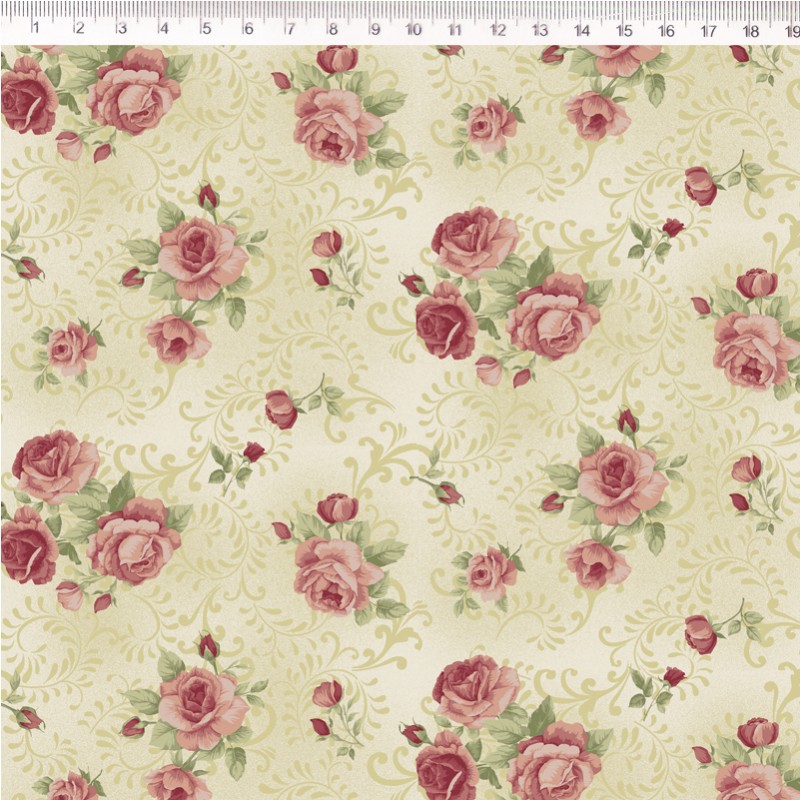This screenshot has height=800, width=800.
Task: Click the ruler number "17"
Action: click(708, 32)
